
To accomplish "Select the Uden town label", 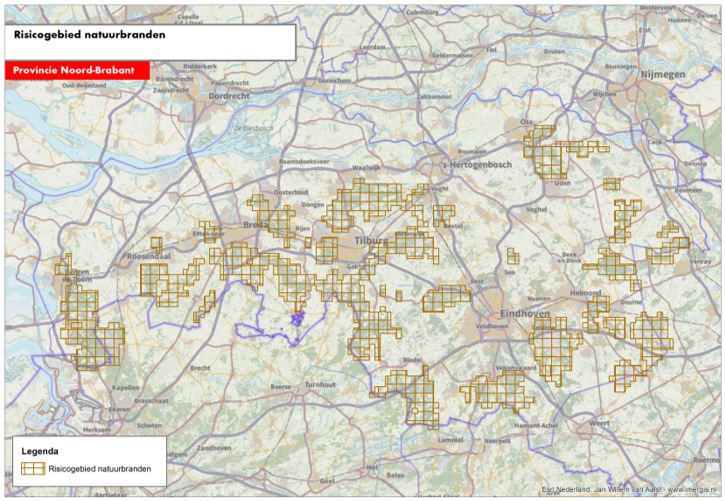I will click(566, 183).
